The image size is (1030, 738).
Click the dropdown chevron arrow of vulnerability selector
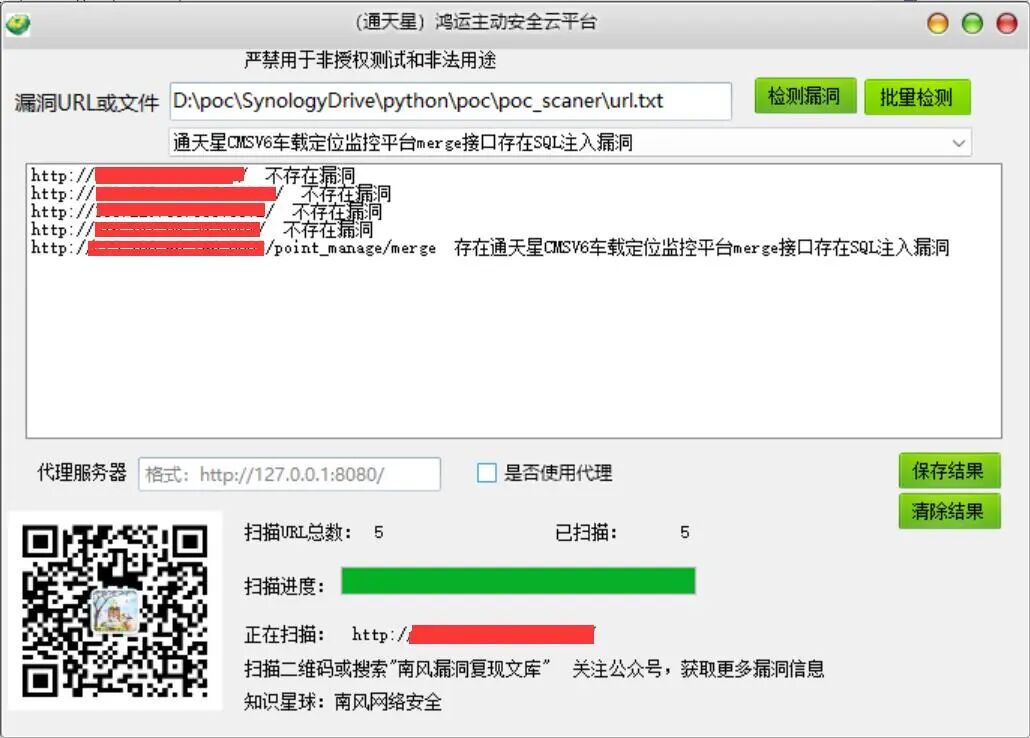point(958,143)
